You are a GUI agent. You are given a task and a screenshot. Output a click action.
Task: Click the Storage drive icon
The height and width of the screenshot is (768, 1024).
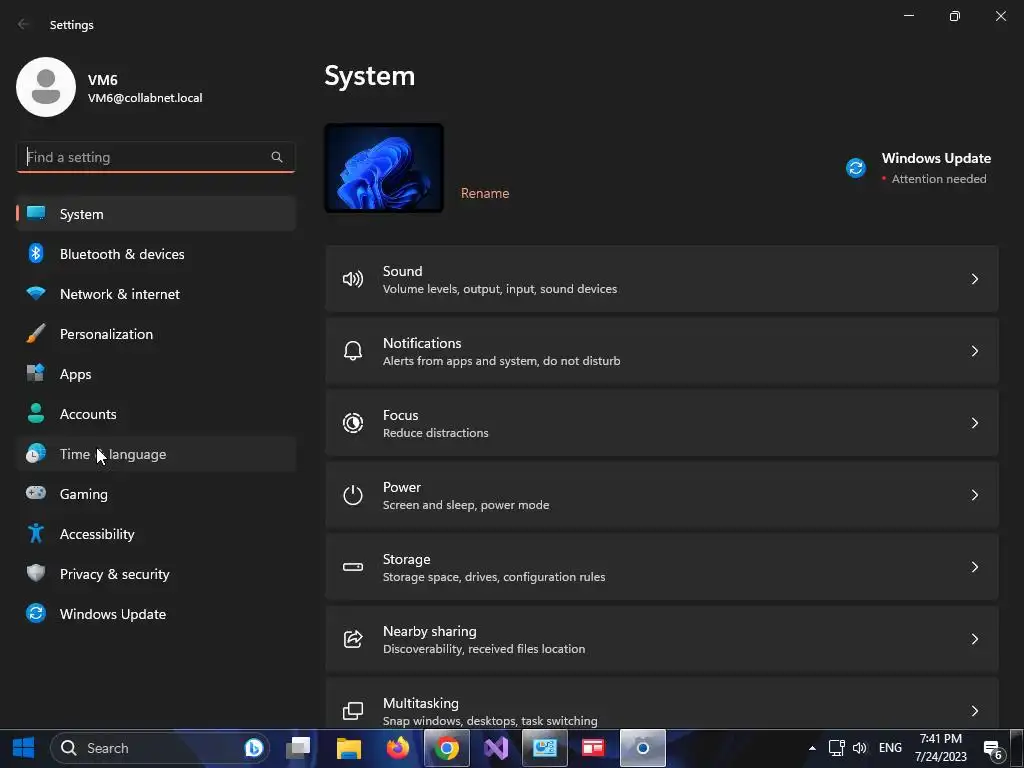353,567
